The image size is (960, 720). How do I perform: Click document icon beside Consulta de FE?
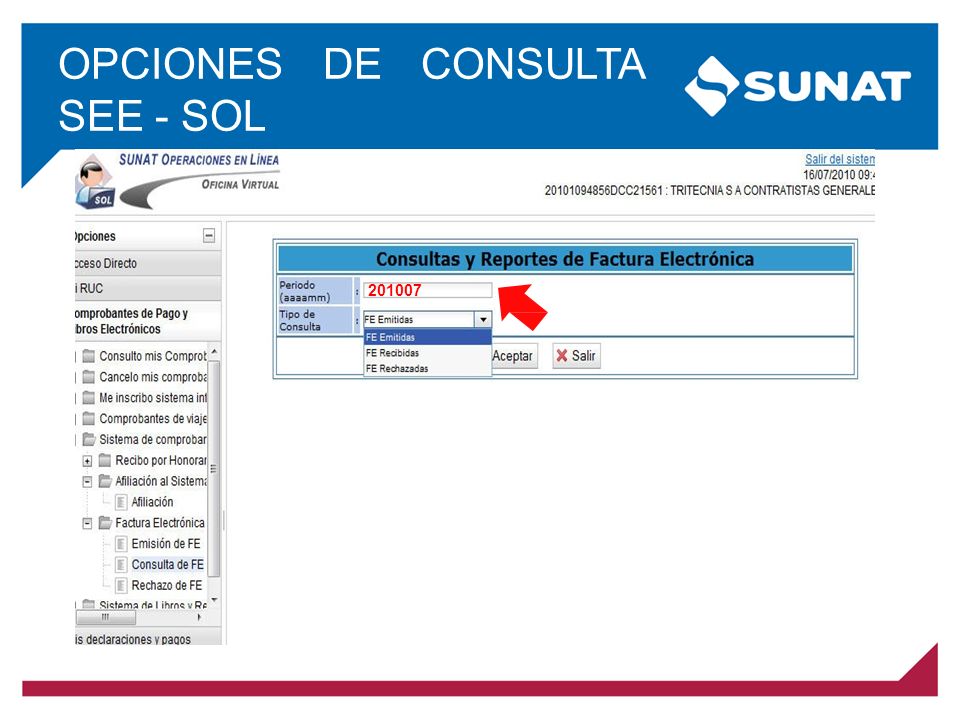[x=121, y=564]
